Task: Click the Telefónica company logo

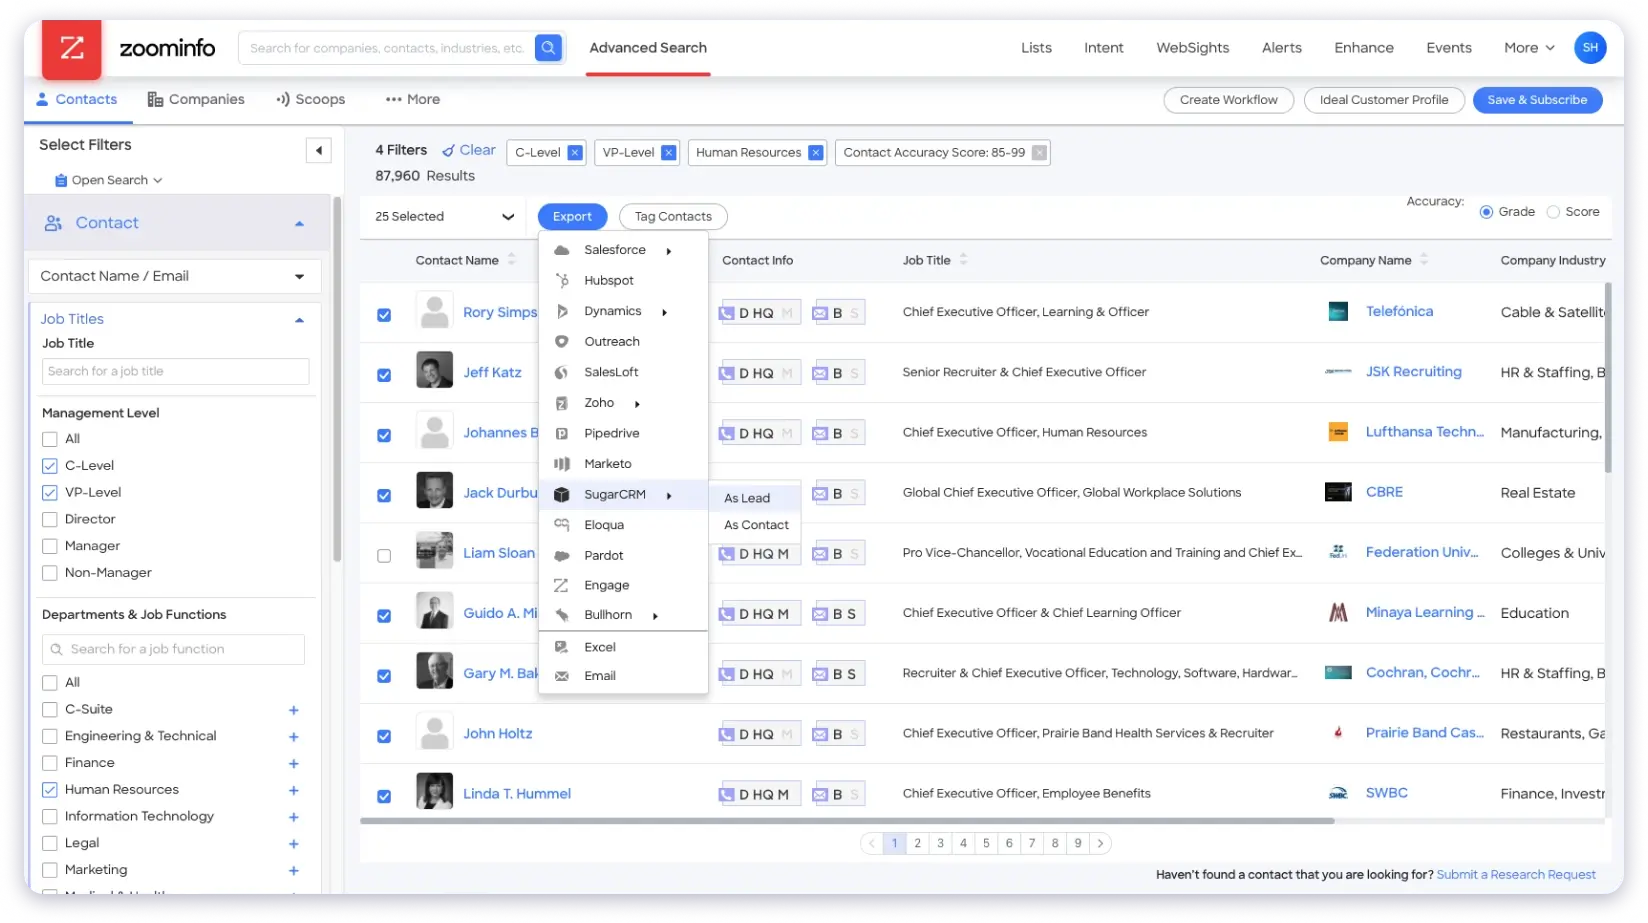Action: tap(1338, 312)
